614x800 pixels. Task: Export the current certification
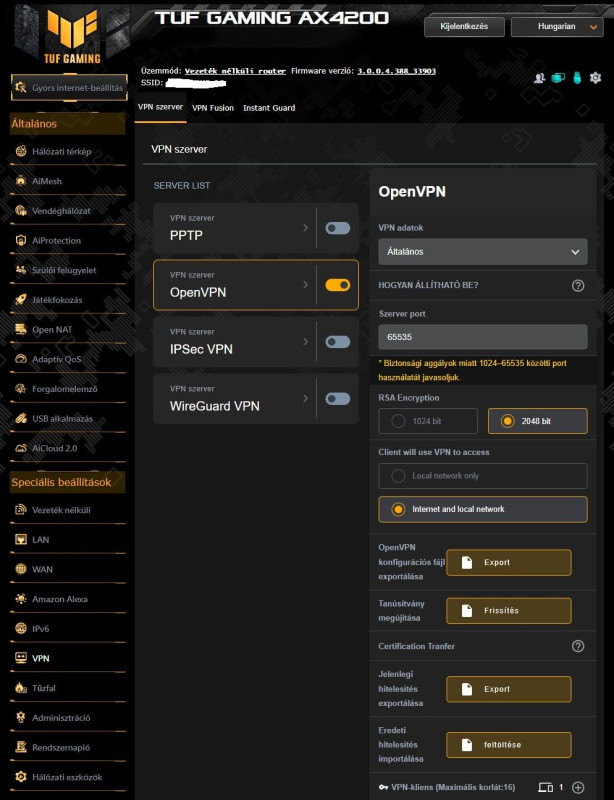click(x=509, y=689)
